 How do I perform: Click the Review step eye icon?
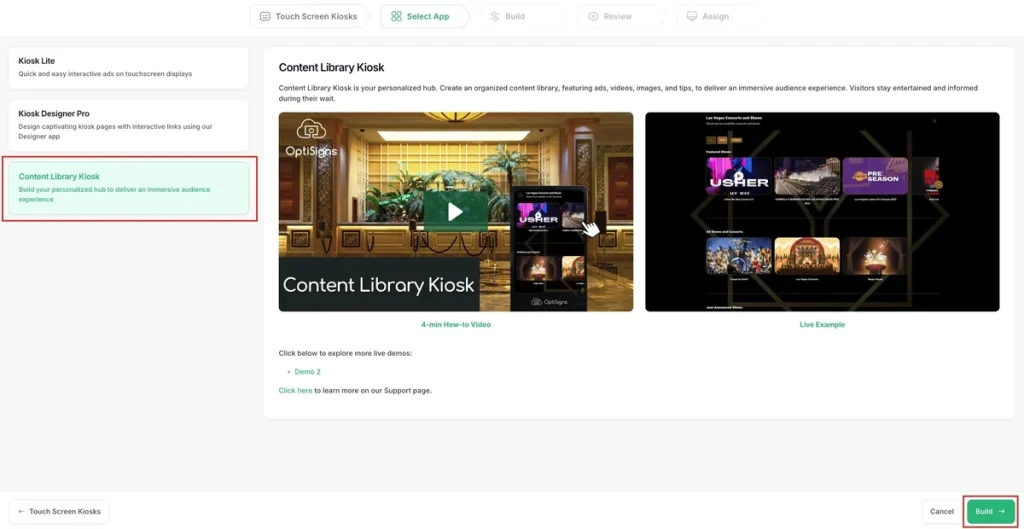pyautogui.click(x=594, y=16)
